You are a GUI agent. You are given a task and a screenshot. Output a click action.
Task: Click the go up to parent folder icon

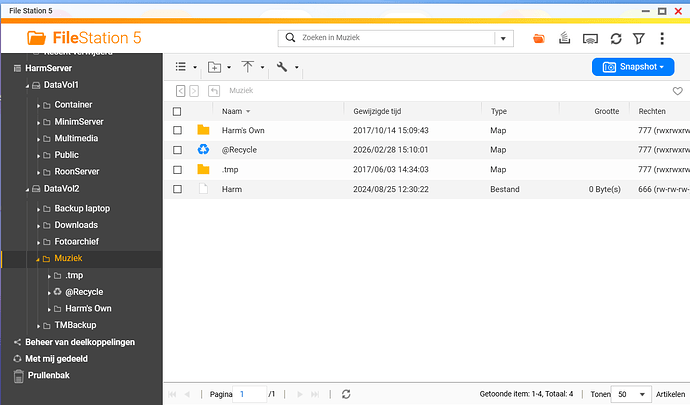click(x=214, y=91)
